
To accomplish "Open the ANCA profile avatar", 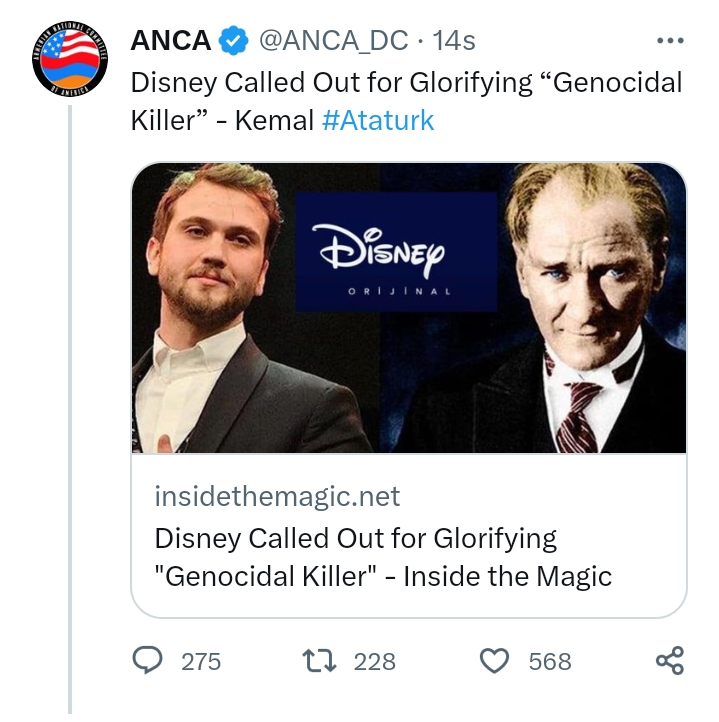I will coord(68,58).
